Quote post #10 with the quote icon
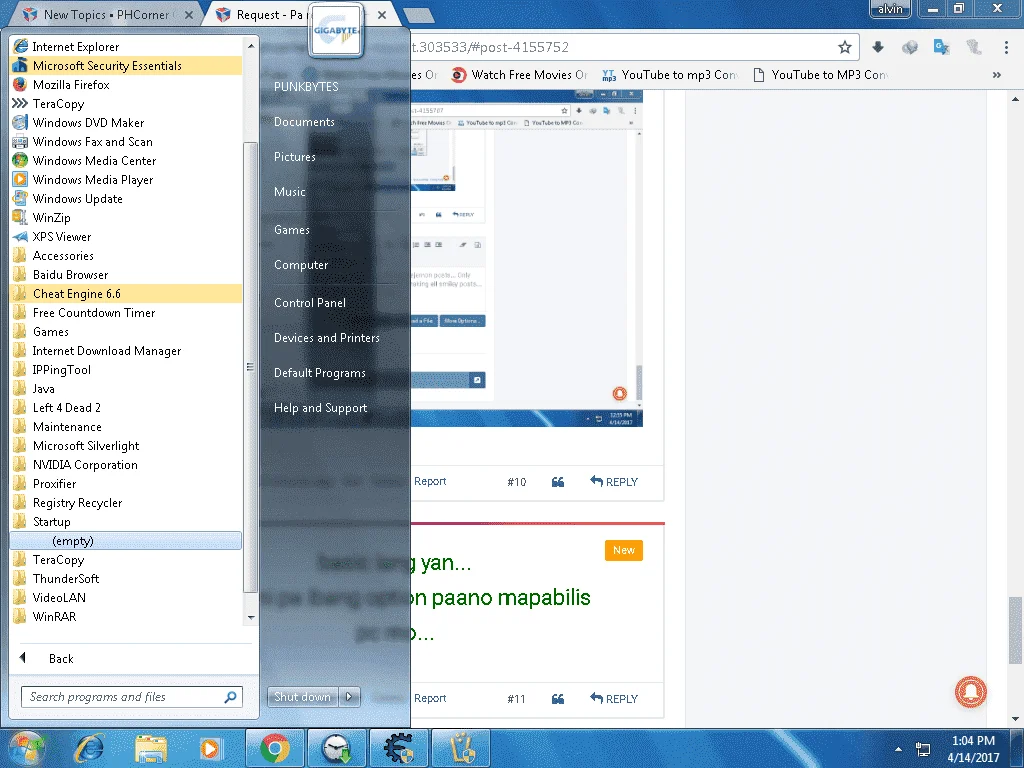1024x768 pixels. click(558, 482)
